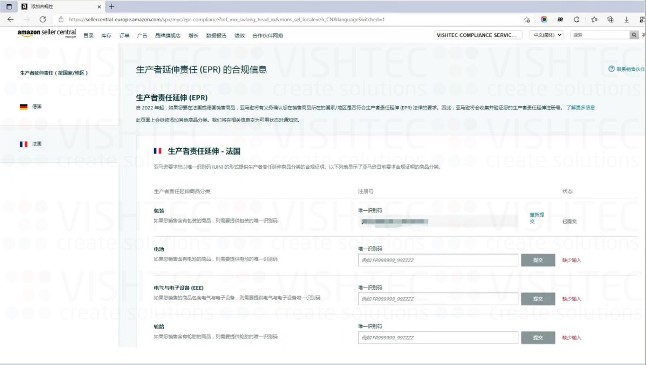Open browser favorites star icon
Viewport: 646px width, 365px height.
pos(594,19)
